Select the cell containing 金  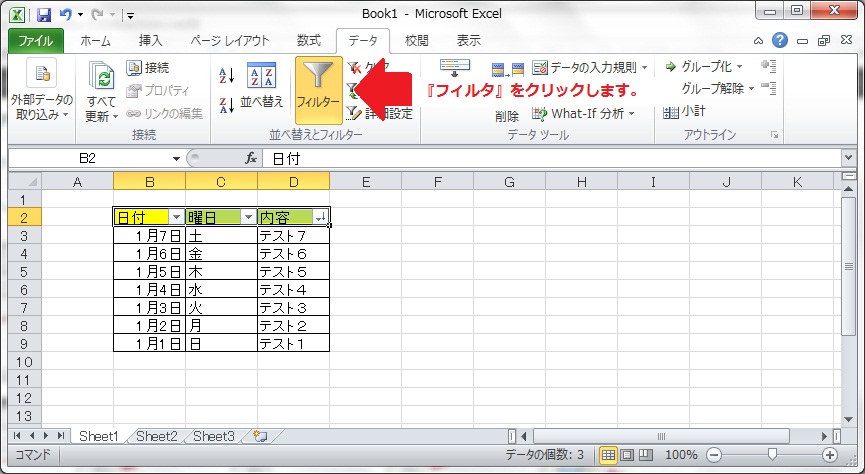pos(221,254)
